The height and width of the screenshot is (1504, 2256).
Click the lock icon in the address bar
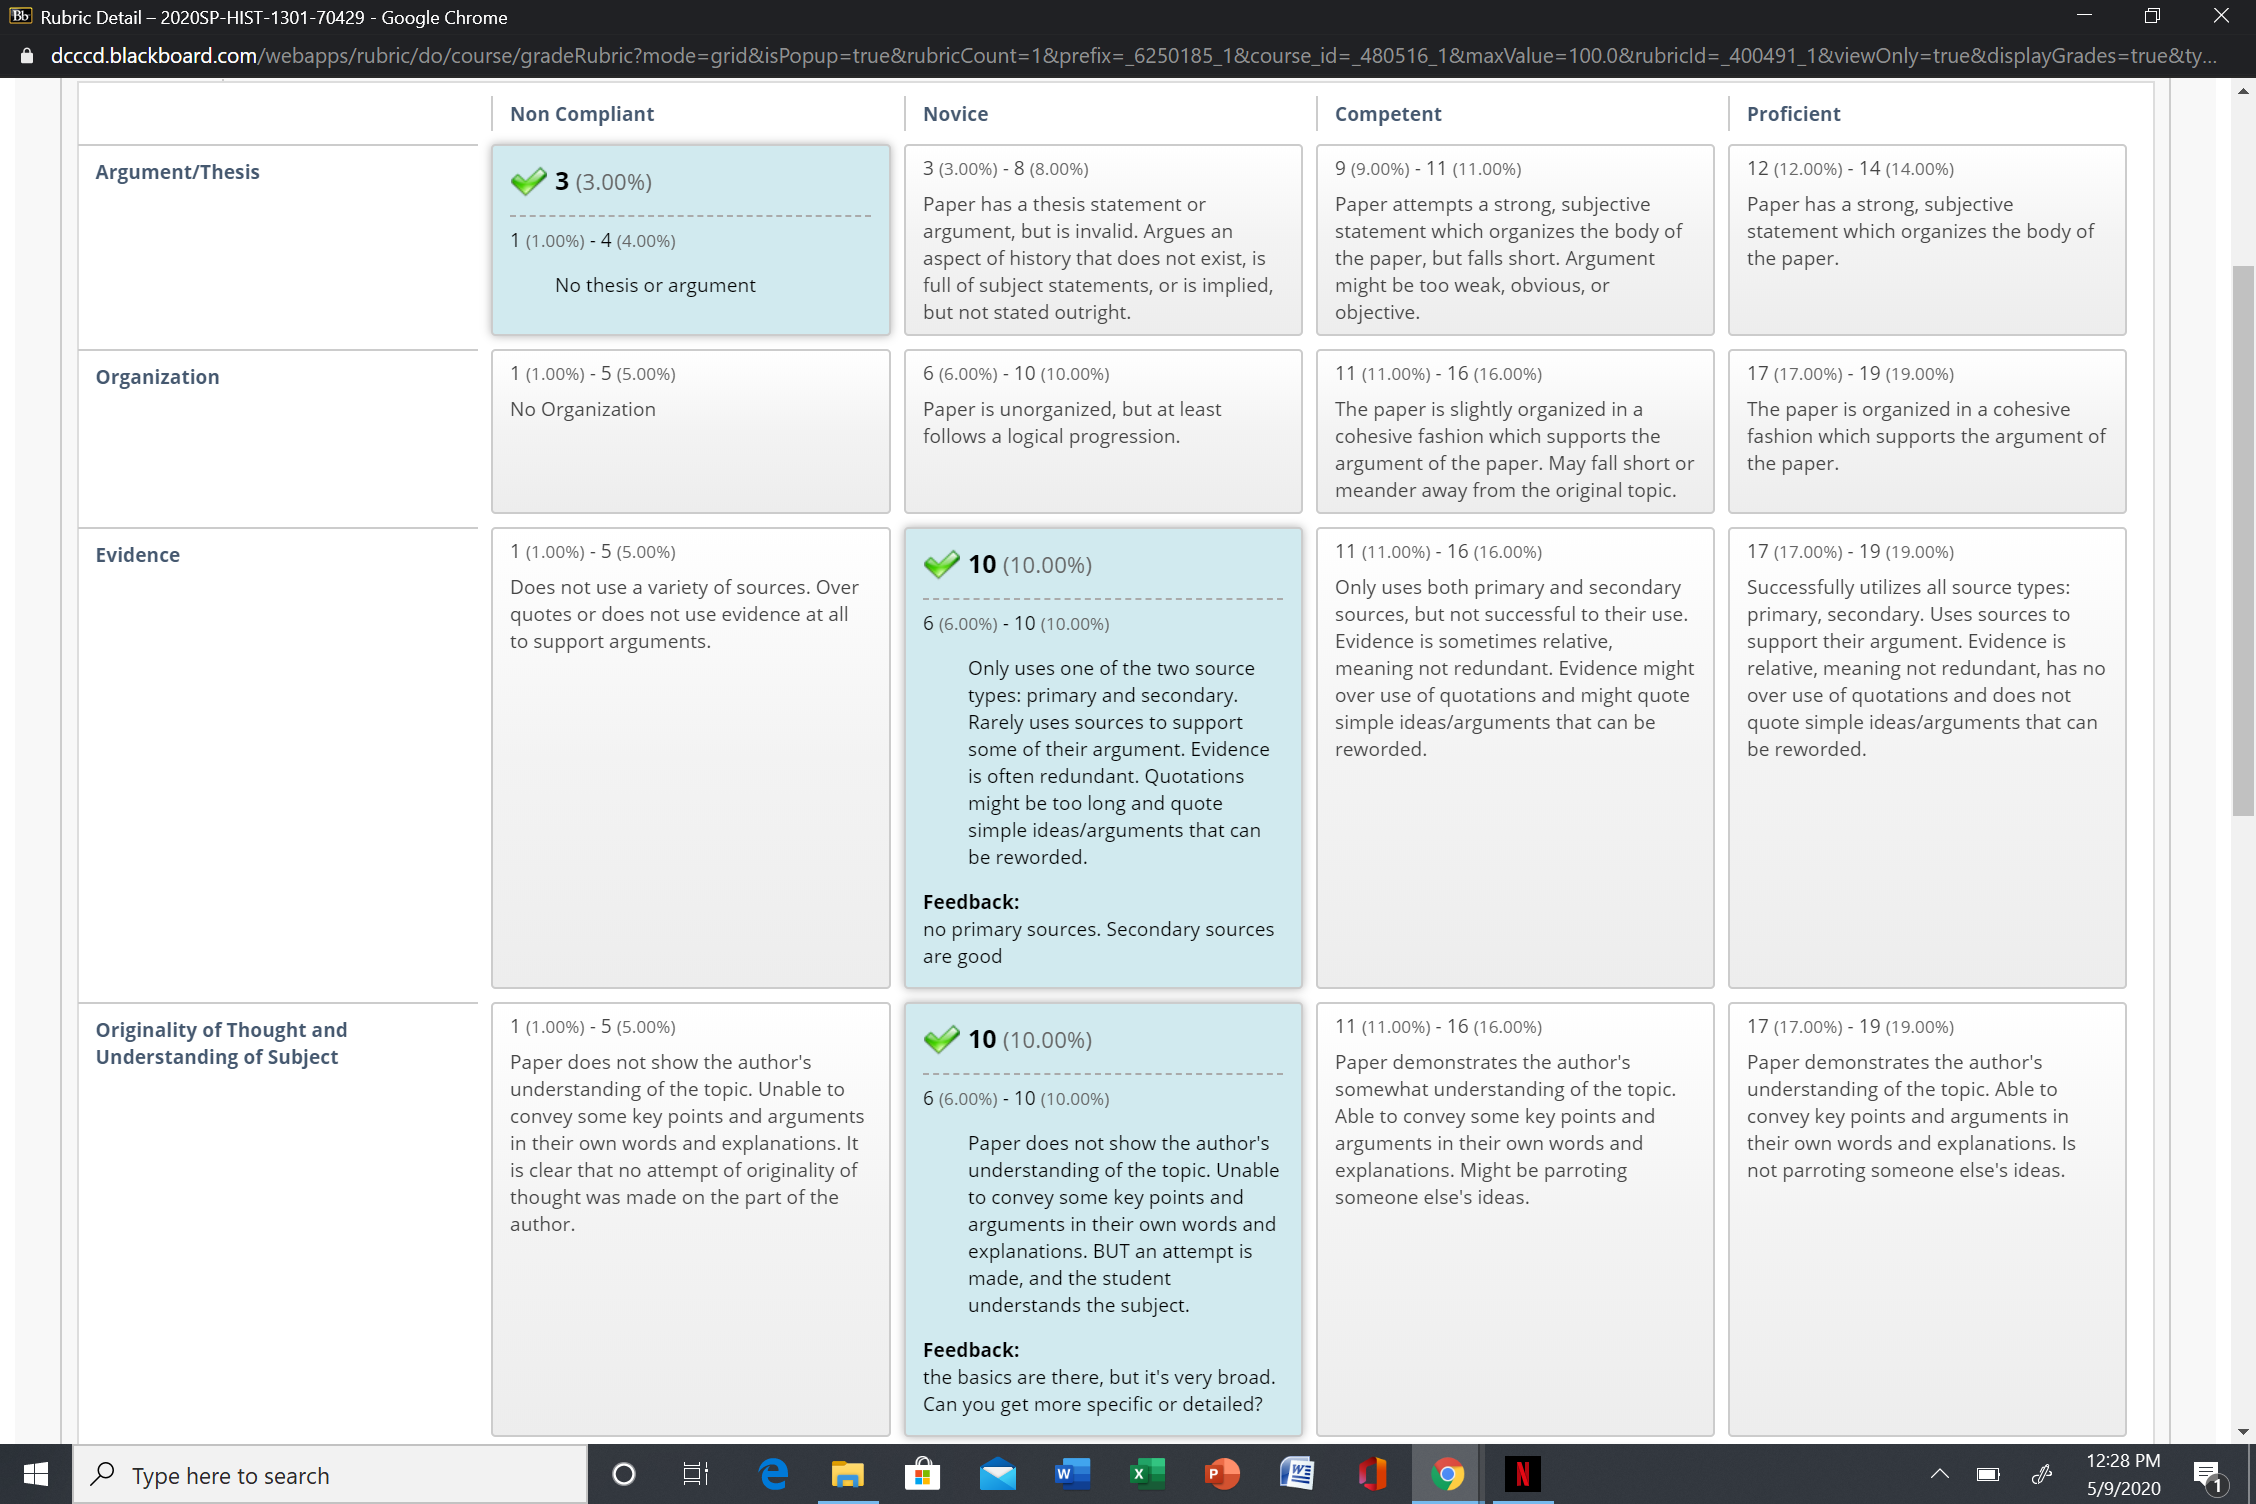click(27, 56)
